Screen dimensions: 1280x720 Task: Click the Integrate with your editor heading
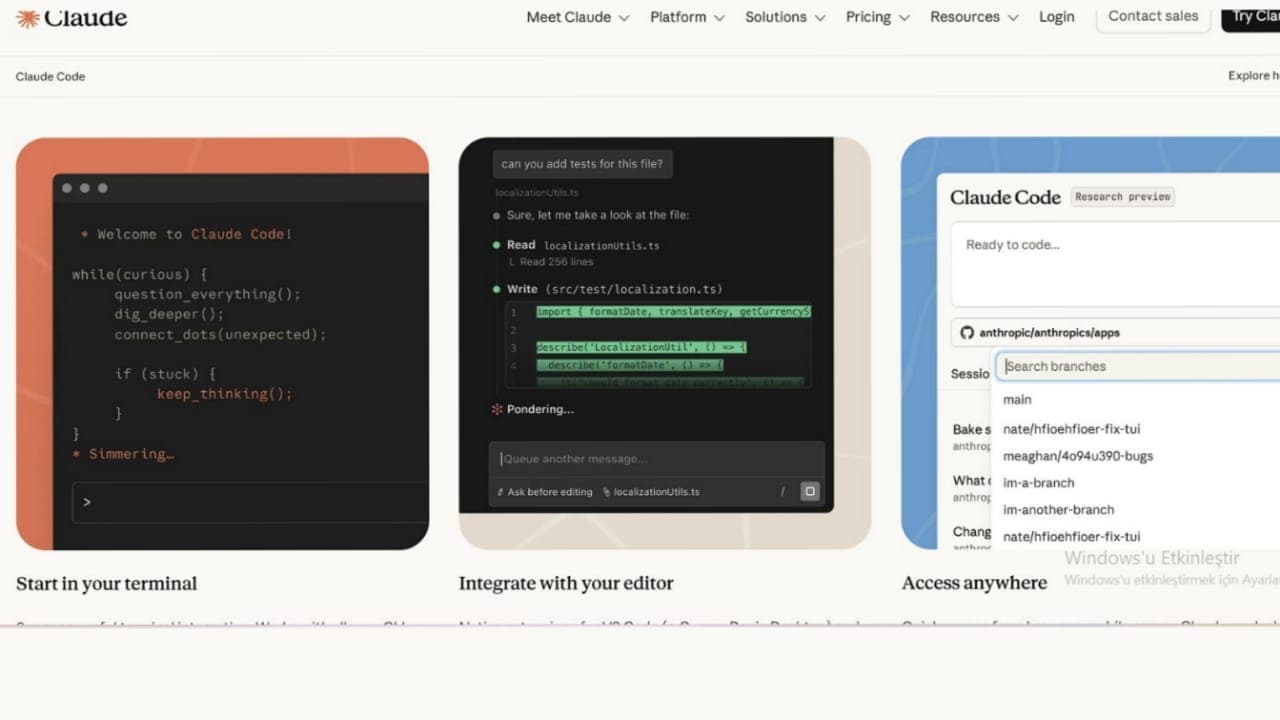coord(566,584)
